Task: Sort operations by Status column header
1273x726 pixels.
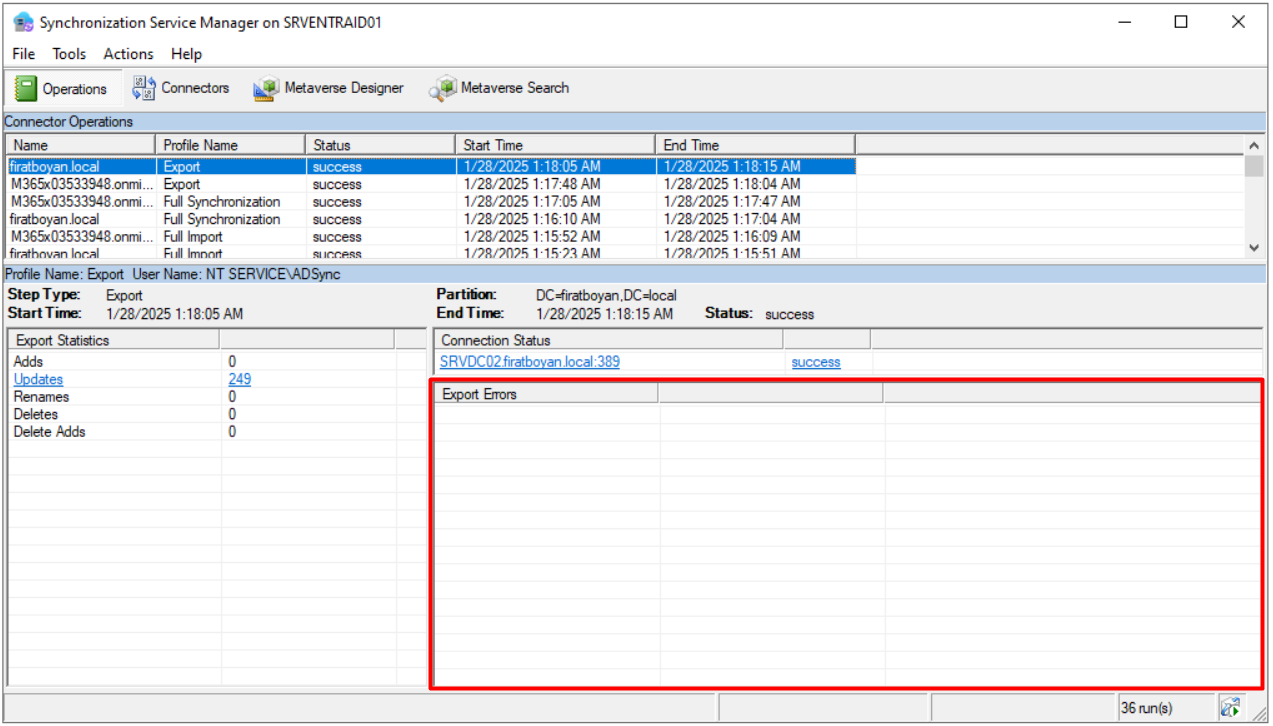Action: point(380,145)
